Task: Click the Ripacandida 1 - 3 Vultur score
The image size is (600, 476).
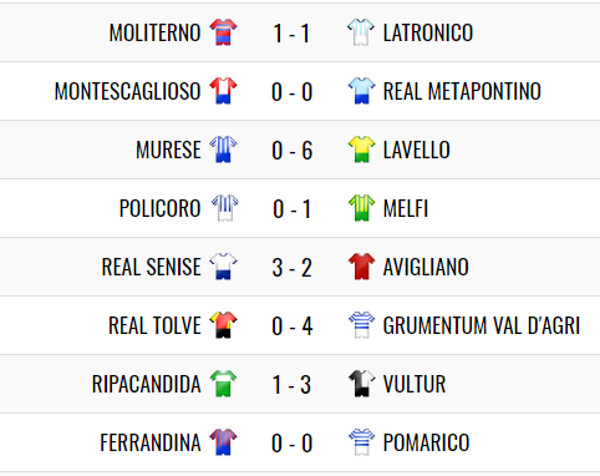Action: (292, 384)
